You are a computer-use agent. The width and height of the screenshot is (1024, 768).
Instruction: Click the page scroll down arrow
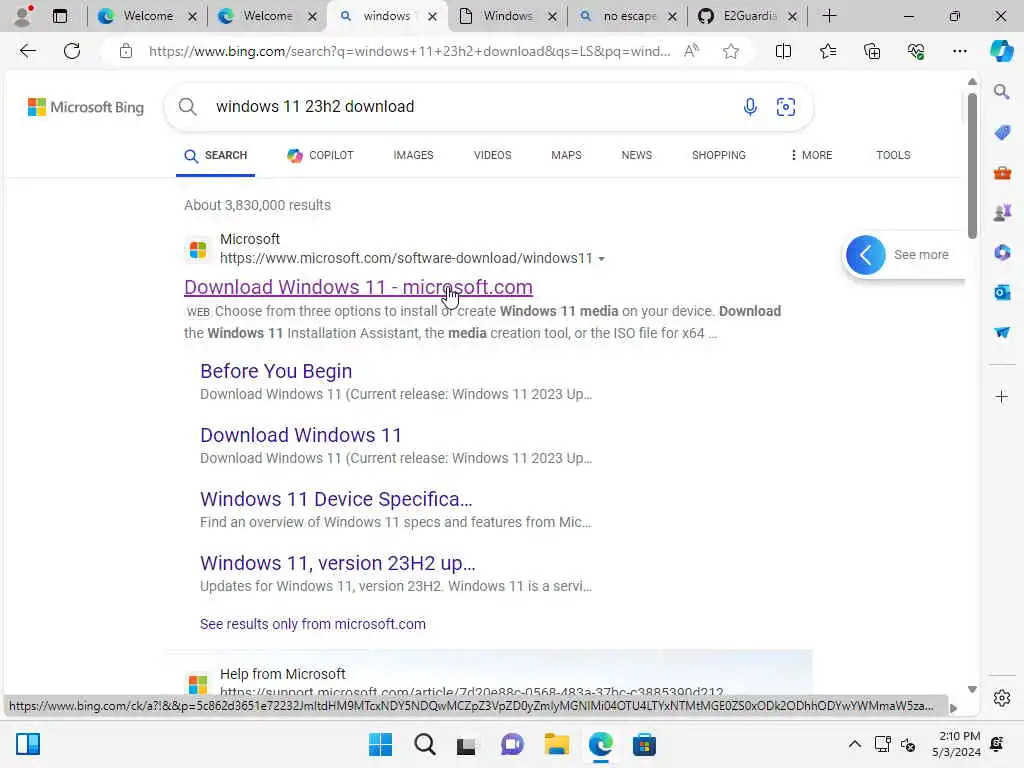(x=972, y=689)
